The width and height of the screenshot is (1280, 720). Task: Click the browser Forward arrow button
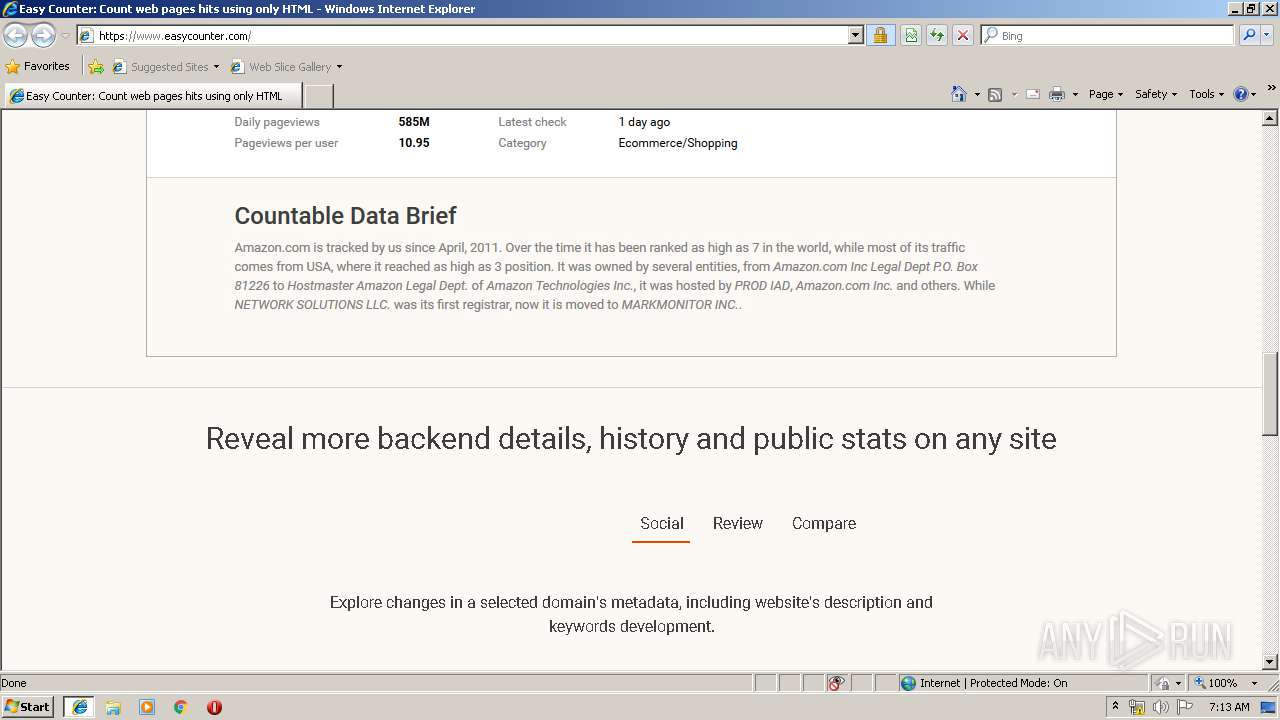pyautogui.click(x=43, y=36)
